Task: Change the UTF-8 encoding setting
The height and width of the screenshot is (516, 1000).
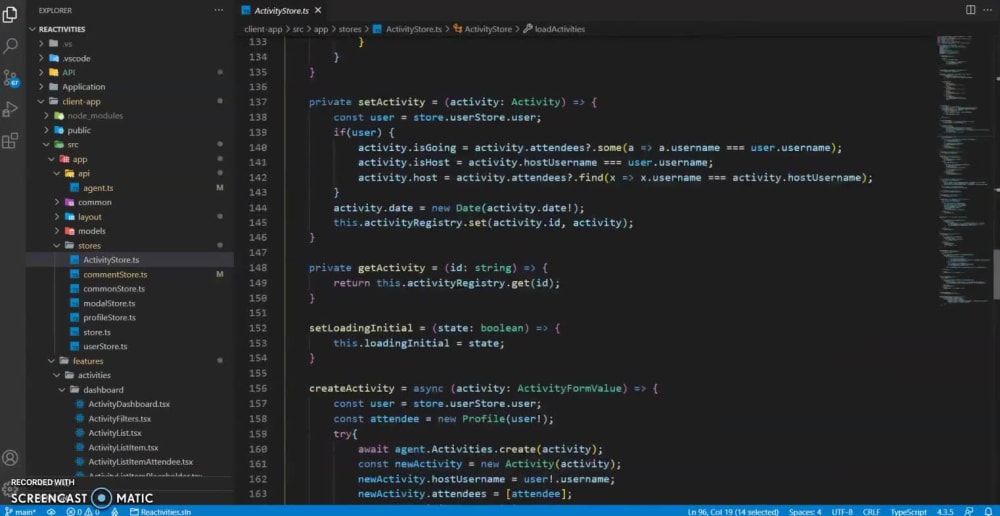Action: point(842,512)
